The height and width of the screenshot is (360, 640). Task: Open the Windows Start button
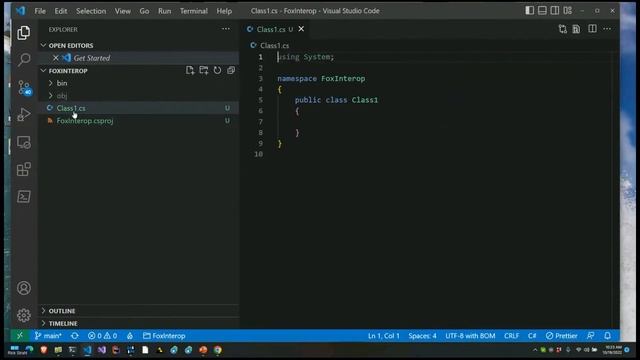14,349
